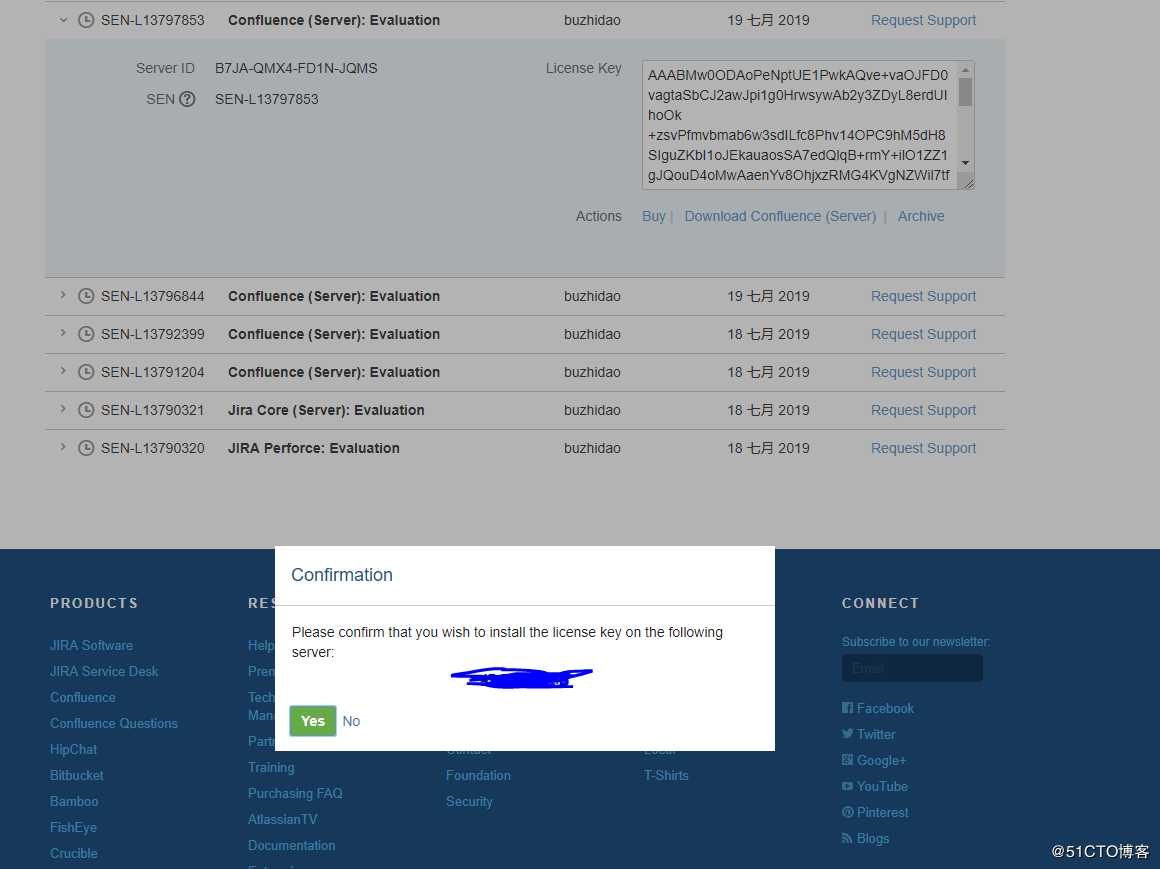
Task: Open Training footer link
Action: tap(272, 767)
